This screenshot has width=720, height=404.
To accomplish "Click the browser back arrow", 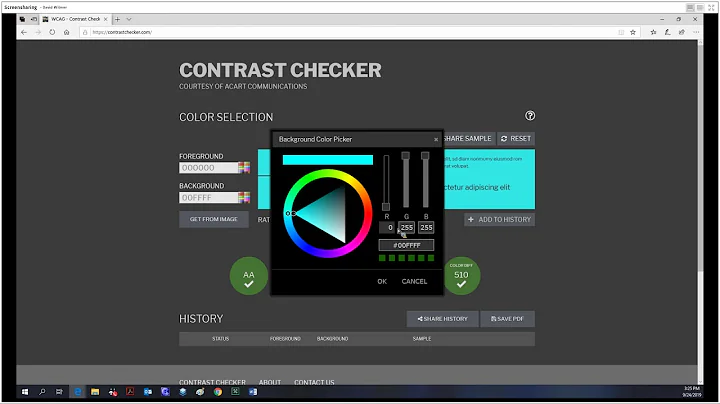I will 24,32.
